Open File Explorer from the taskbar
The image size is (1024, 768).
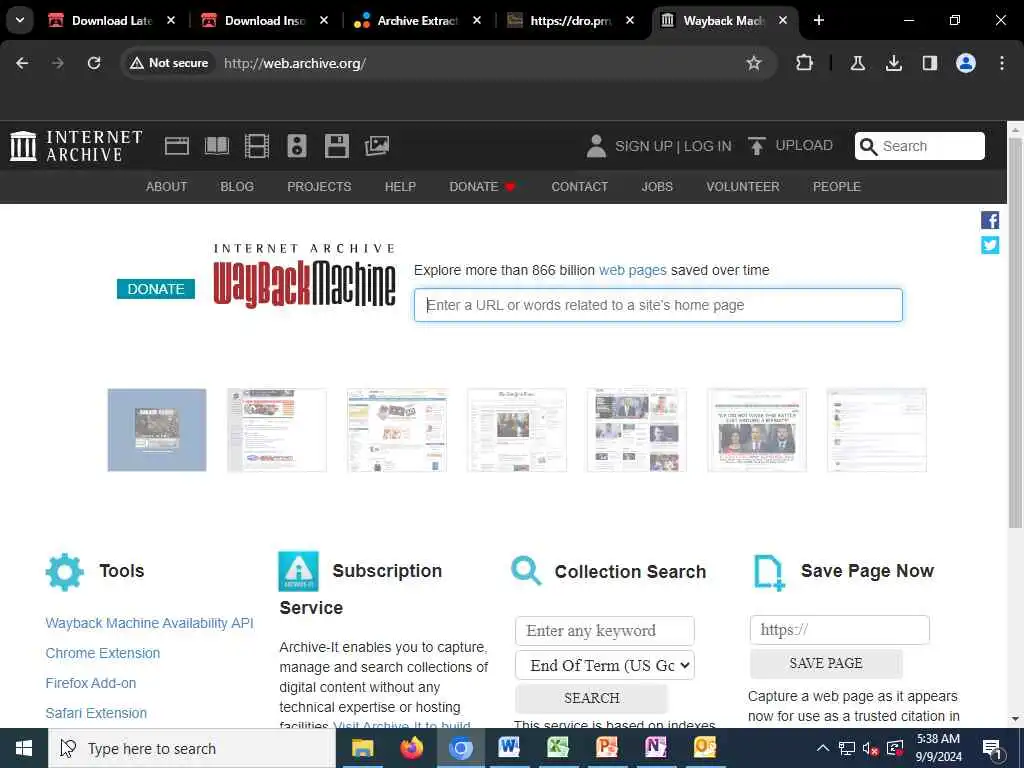pos(362,748)
